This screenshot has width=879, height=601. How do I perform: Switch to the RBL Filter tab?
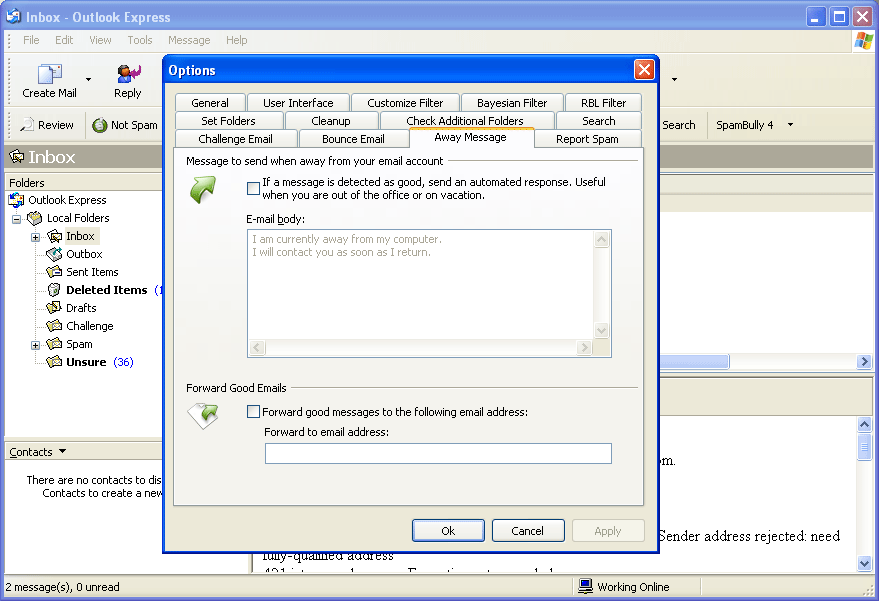coord(603,103)
